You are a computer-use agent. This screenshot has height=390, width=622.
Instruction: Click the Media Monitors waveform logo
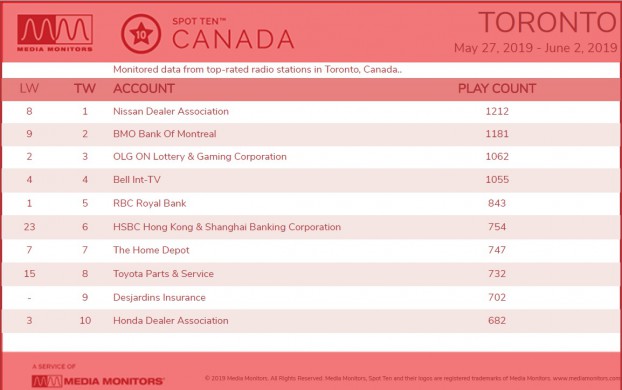[55, 33]
